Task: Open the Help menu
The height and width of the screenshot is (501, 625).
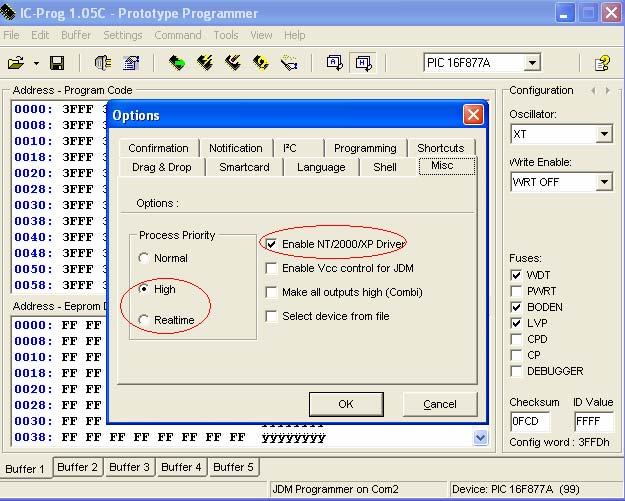Action: coord(295,35)
